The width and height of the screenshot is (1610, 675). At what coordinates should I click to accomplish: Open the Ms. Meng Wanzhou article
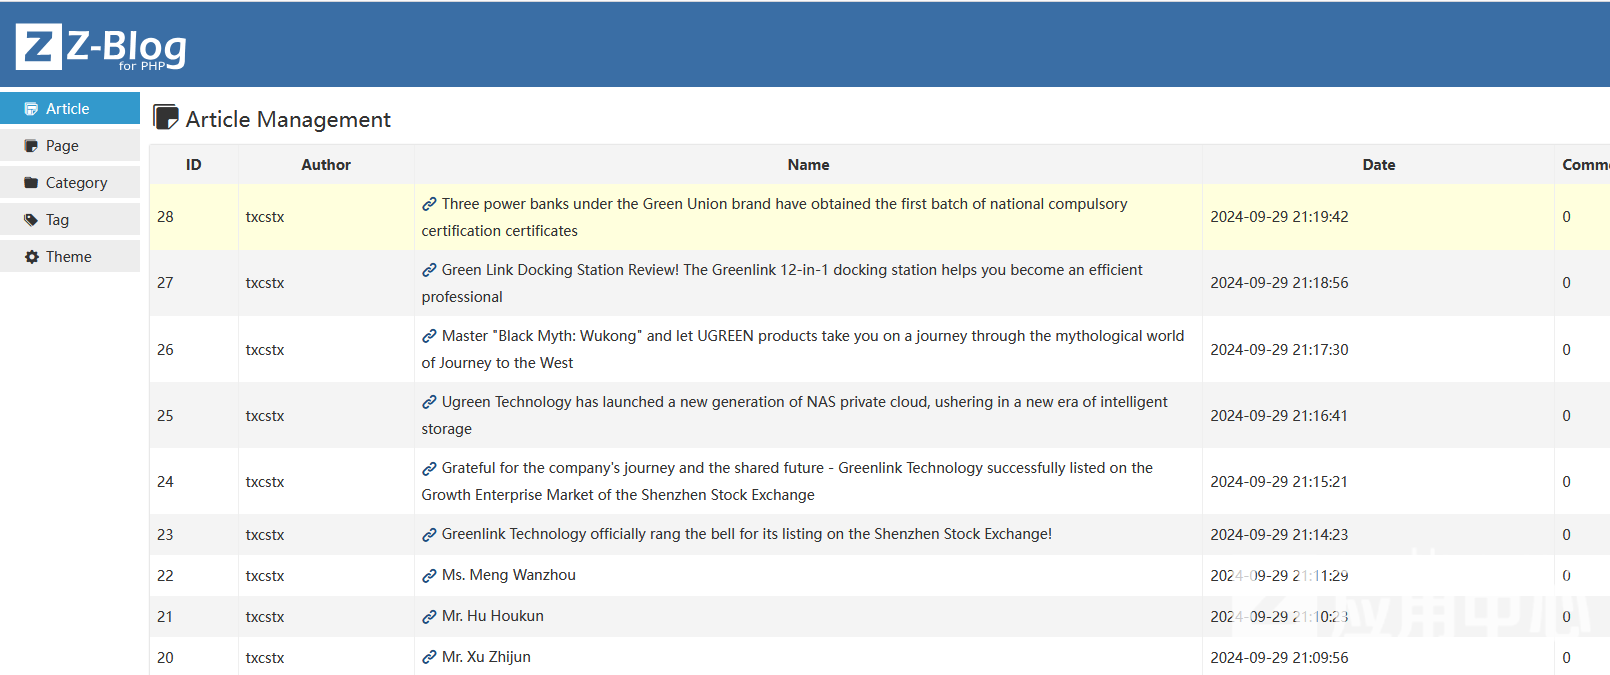click(x=509, y=575)
